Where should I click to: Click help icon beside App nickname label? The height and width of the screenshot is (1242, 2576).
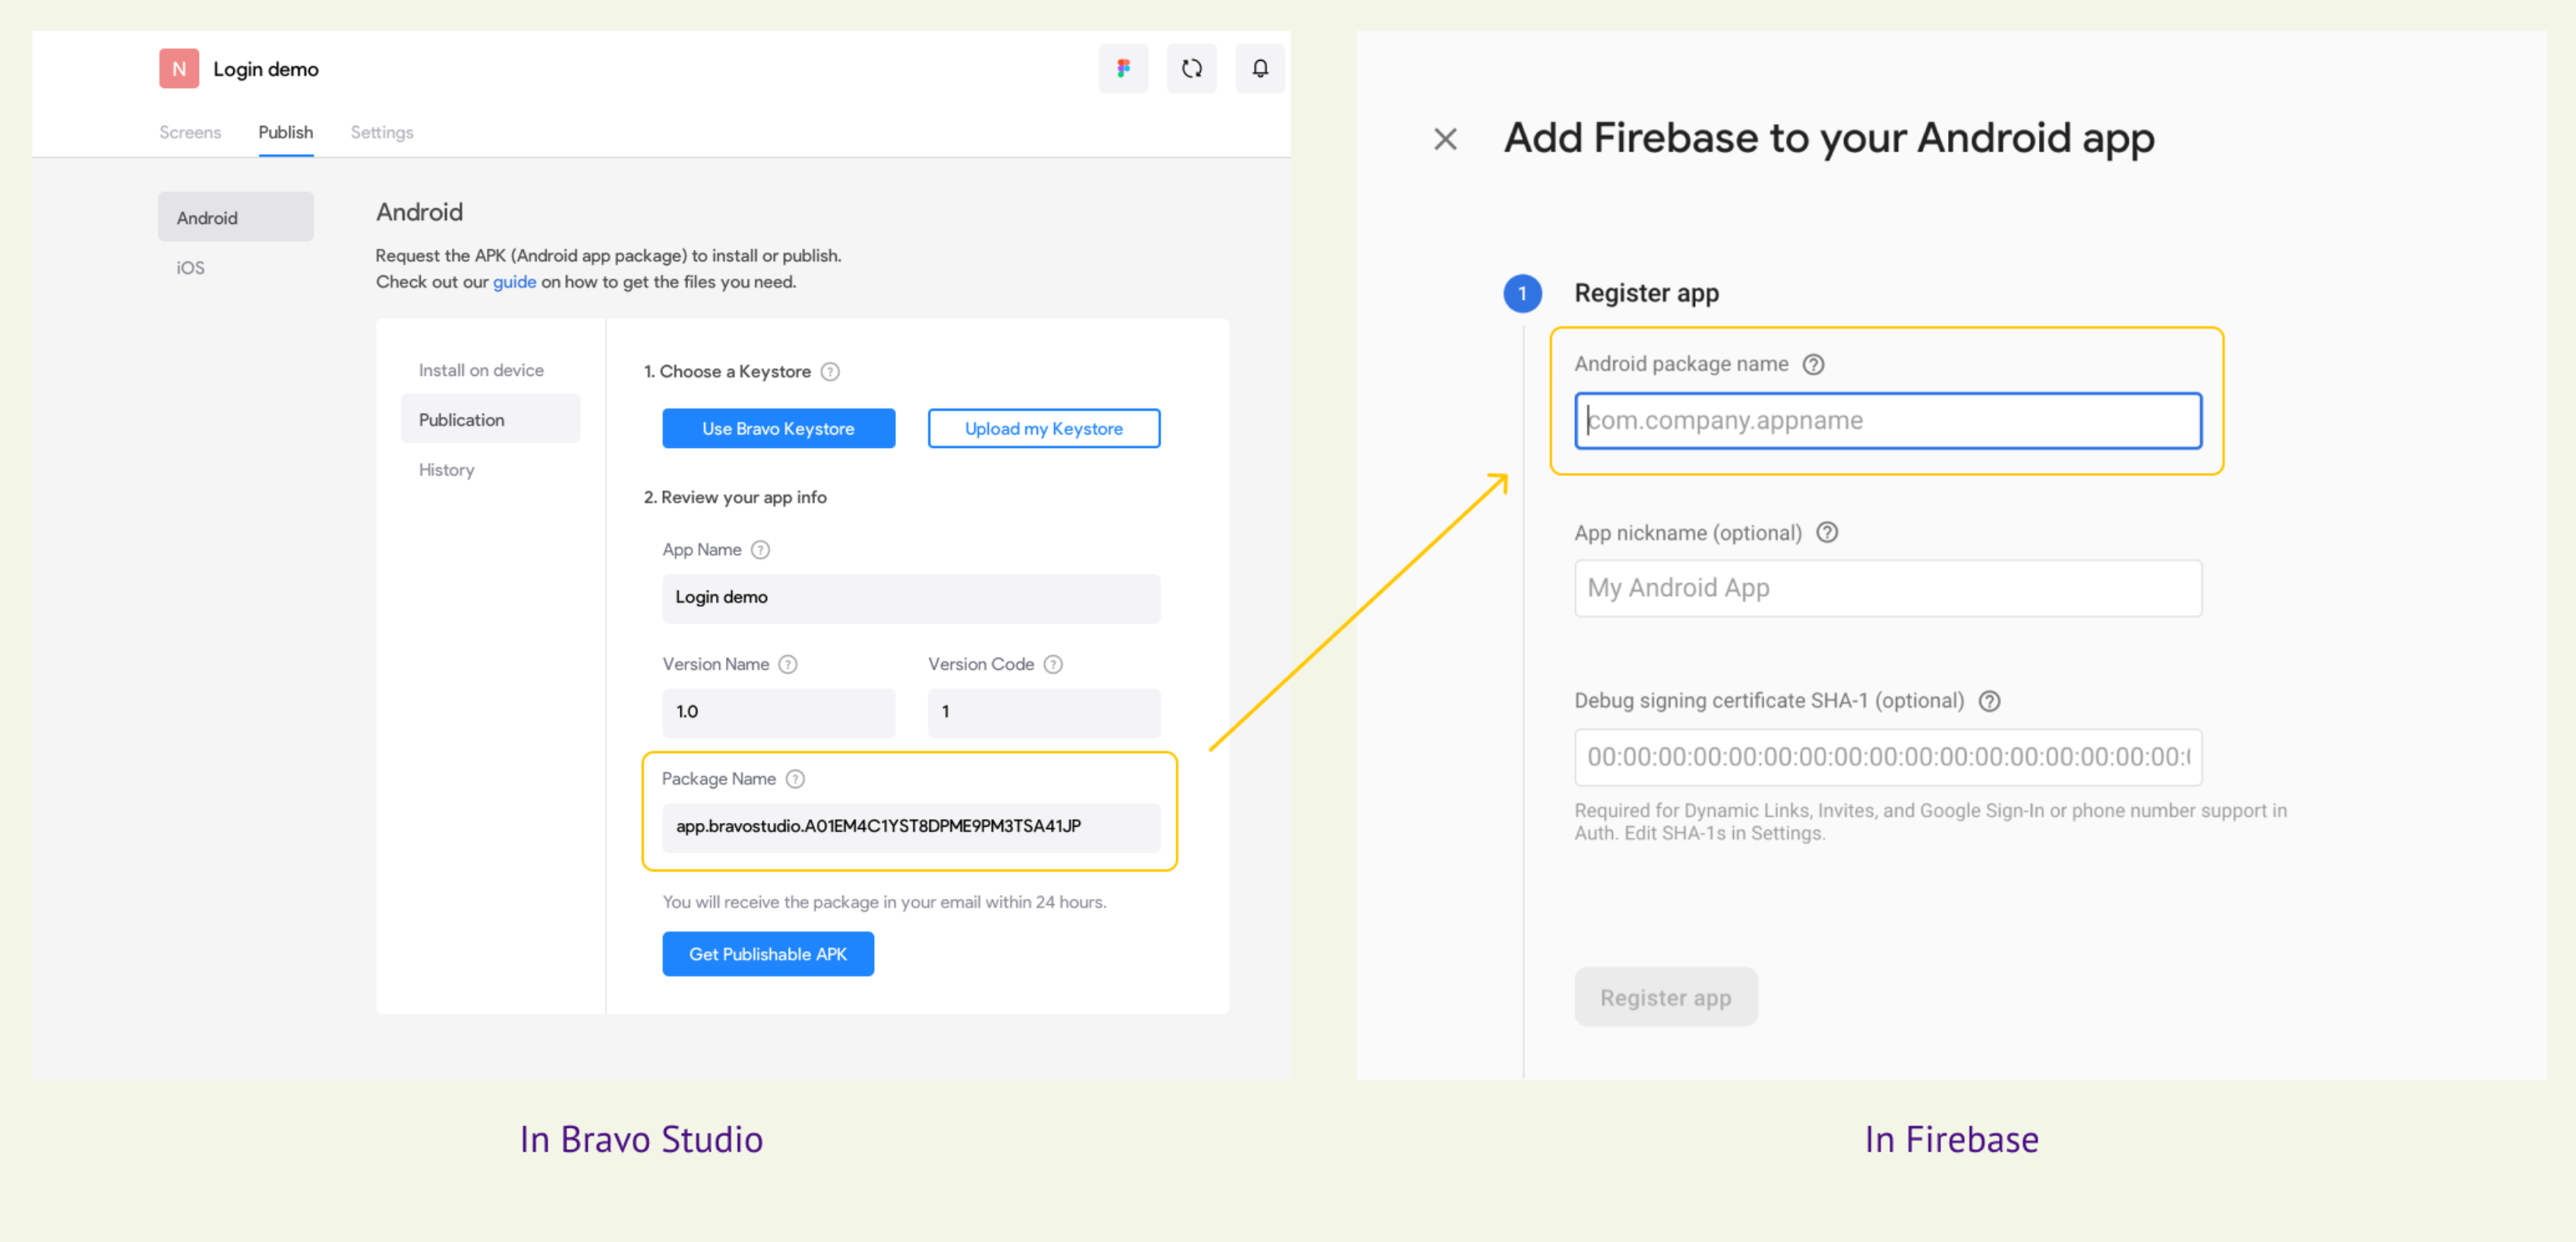click(1827, 532)
